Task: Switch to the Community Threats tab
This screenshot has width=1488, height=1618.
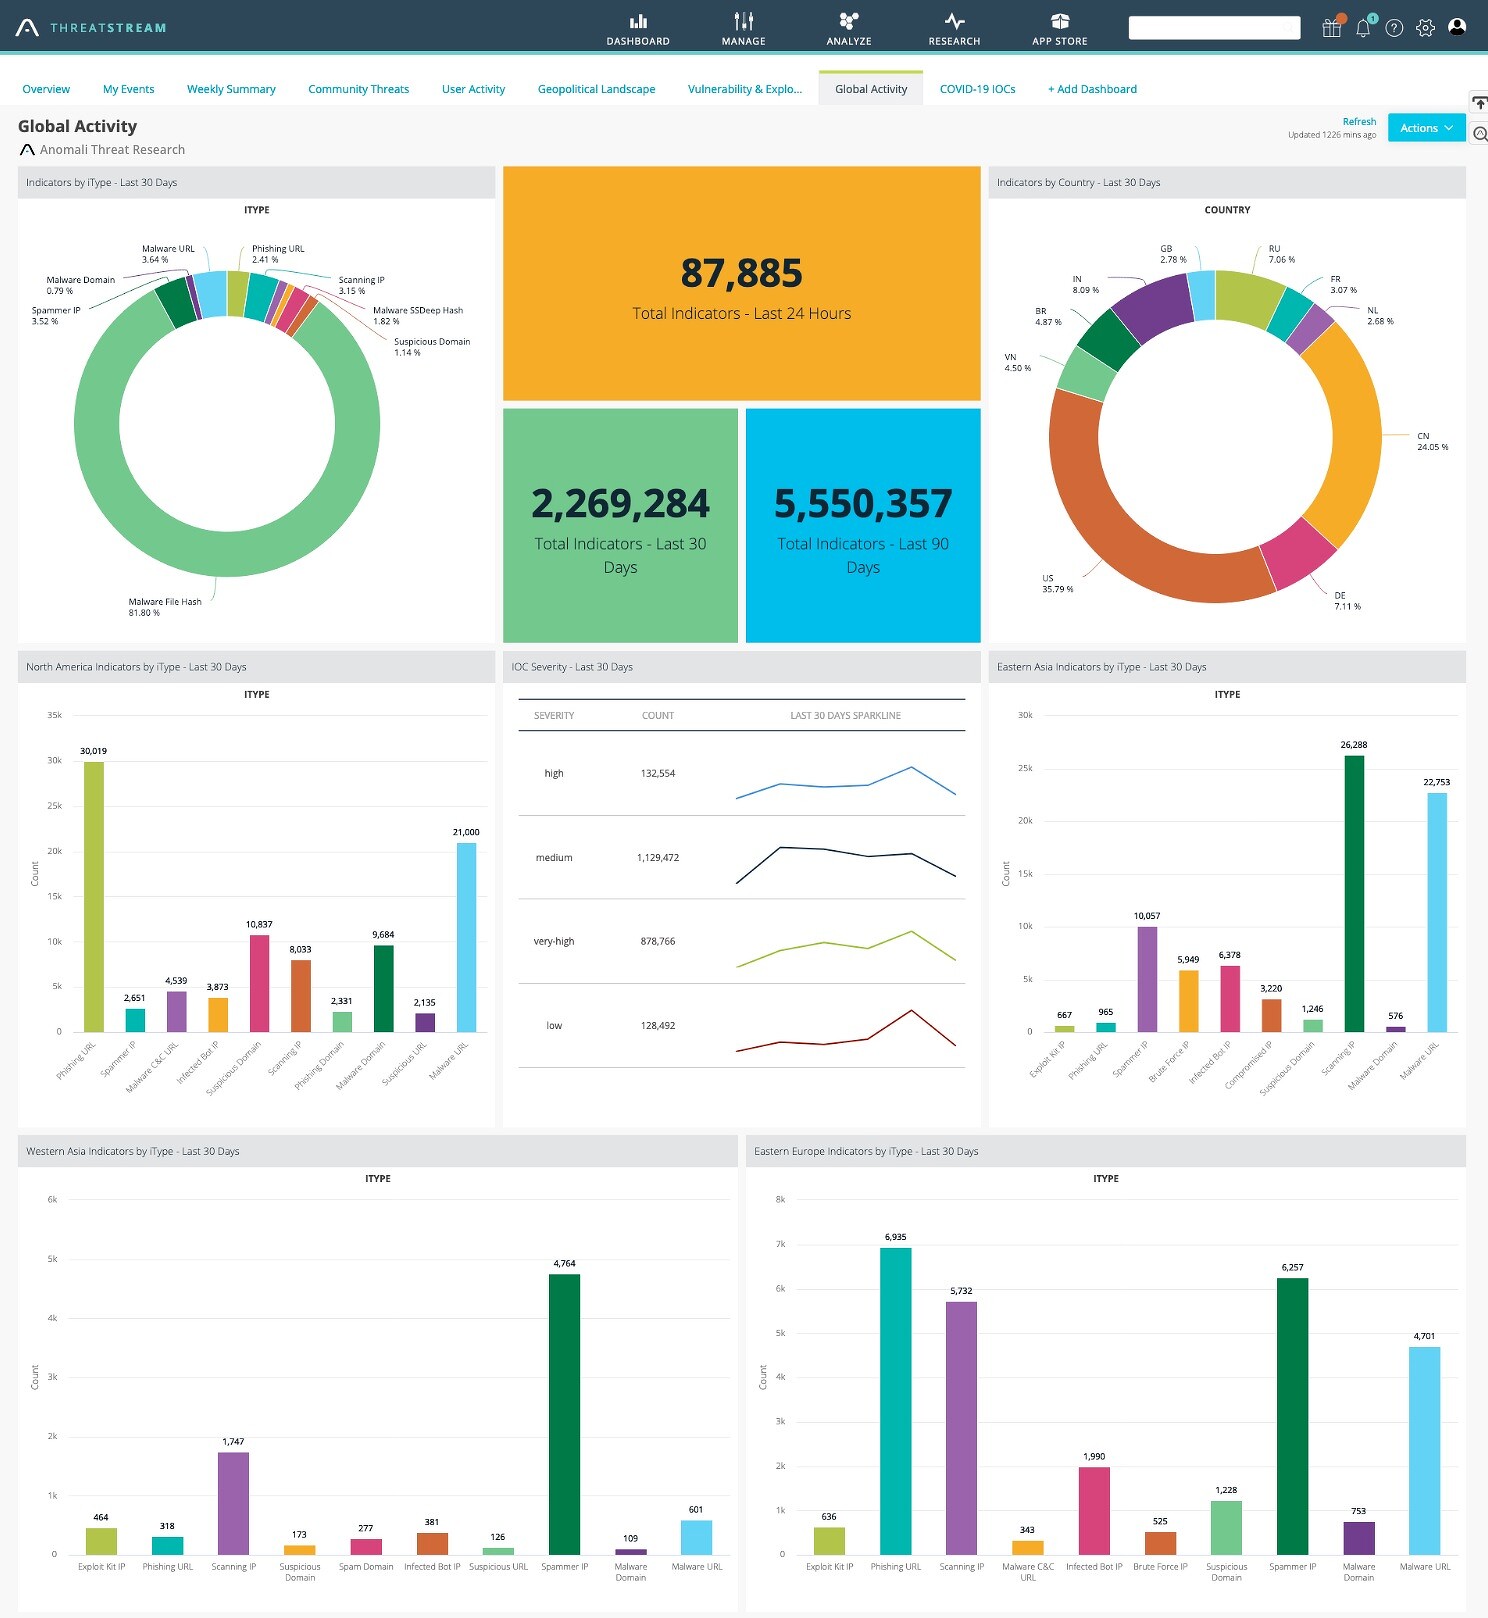Action: click(x=358, y=89)
